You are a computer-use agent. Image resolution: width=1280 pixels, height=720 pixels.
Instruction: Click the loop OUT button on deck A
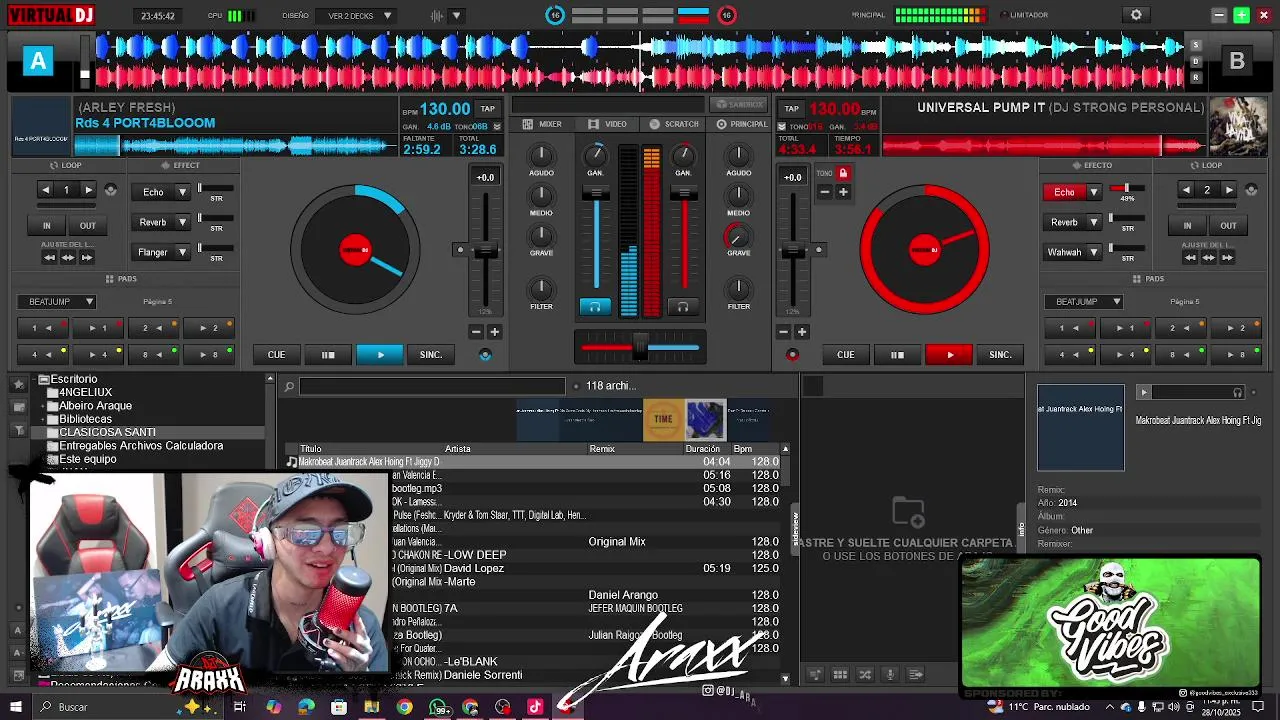88,225
